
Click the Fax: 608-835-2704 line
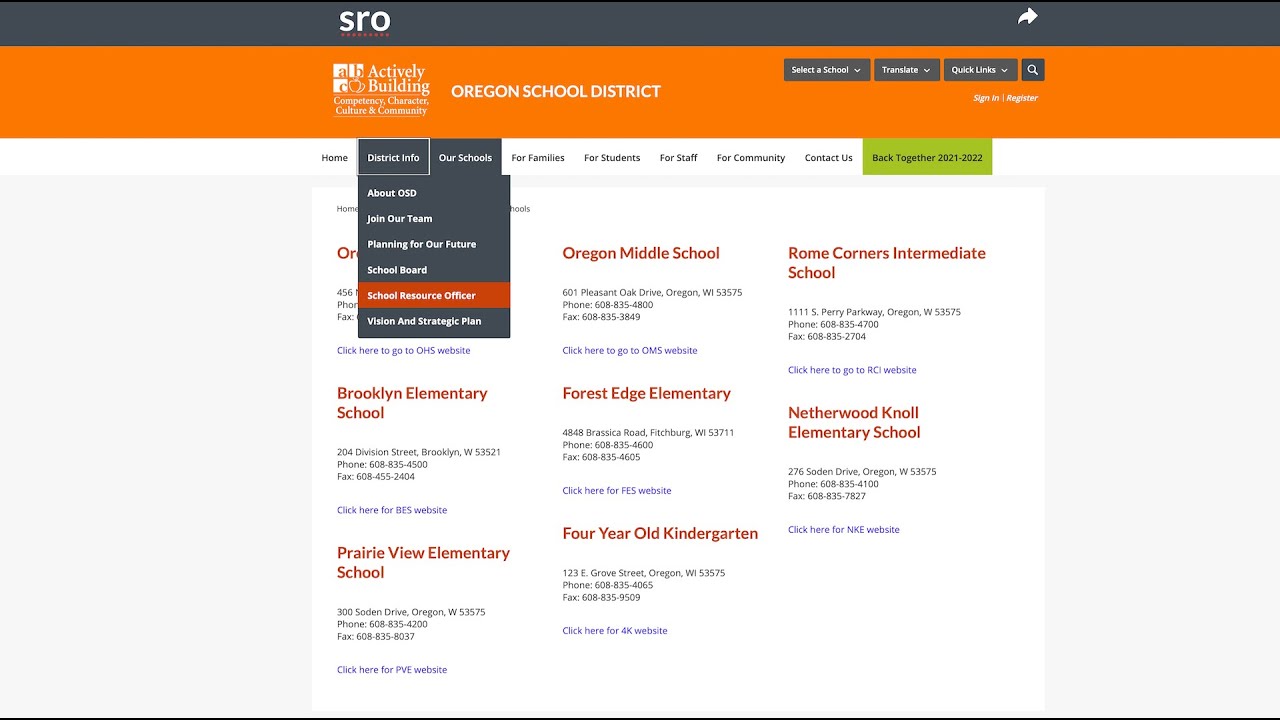coord(827,337)
